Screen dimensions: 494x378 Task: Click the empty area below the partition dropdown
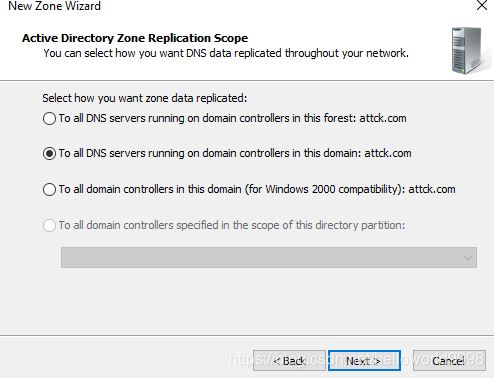point(247,300)
